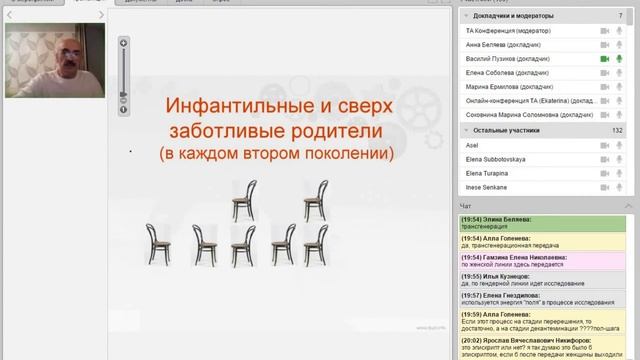Click microphone icon for Елена Соболева

(619, 73)
